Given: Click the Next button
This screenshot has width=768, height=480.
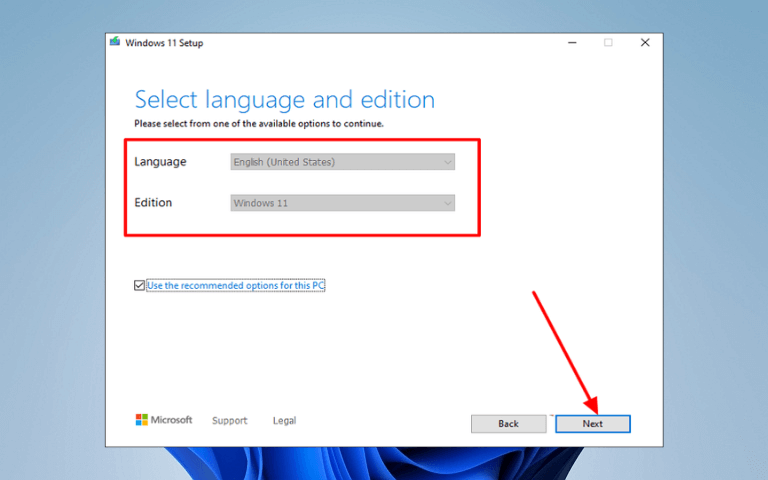Looking at the screenshot, I should (593, 424).
